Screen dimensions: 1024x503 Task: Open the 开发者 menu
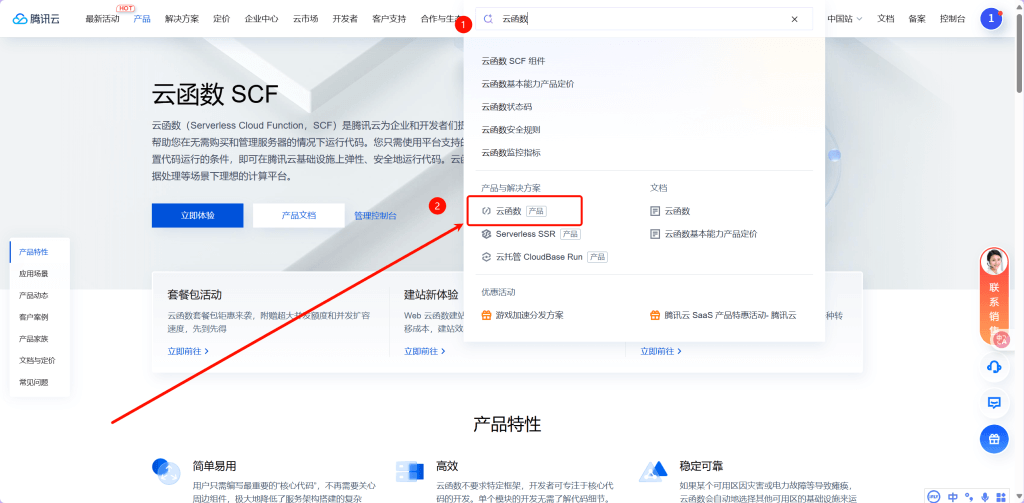pyautogui.click(x=345, y=19)
